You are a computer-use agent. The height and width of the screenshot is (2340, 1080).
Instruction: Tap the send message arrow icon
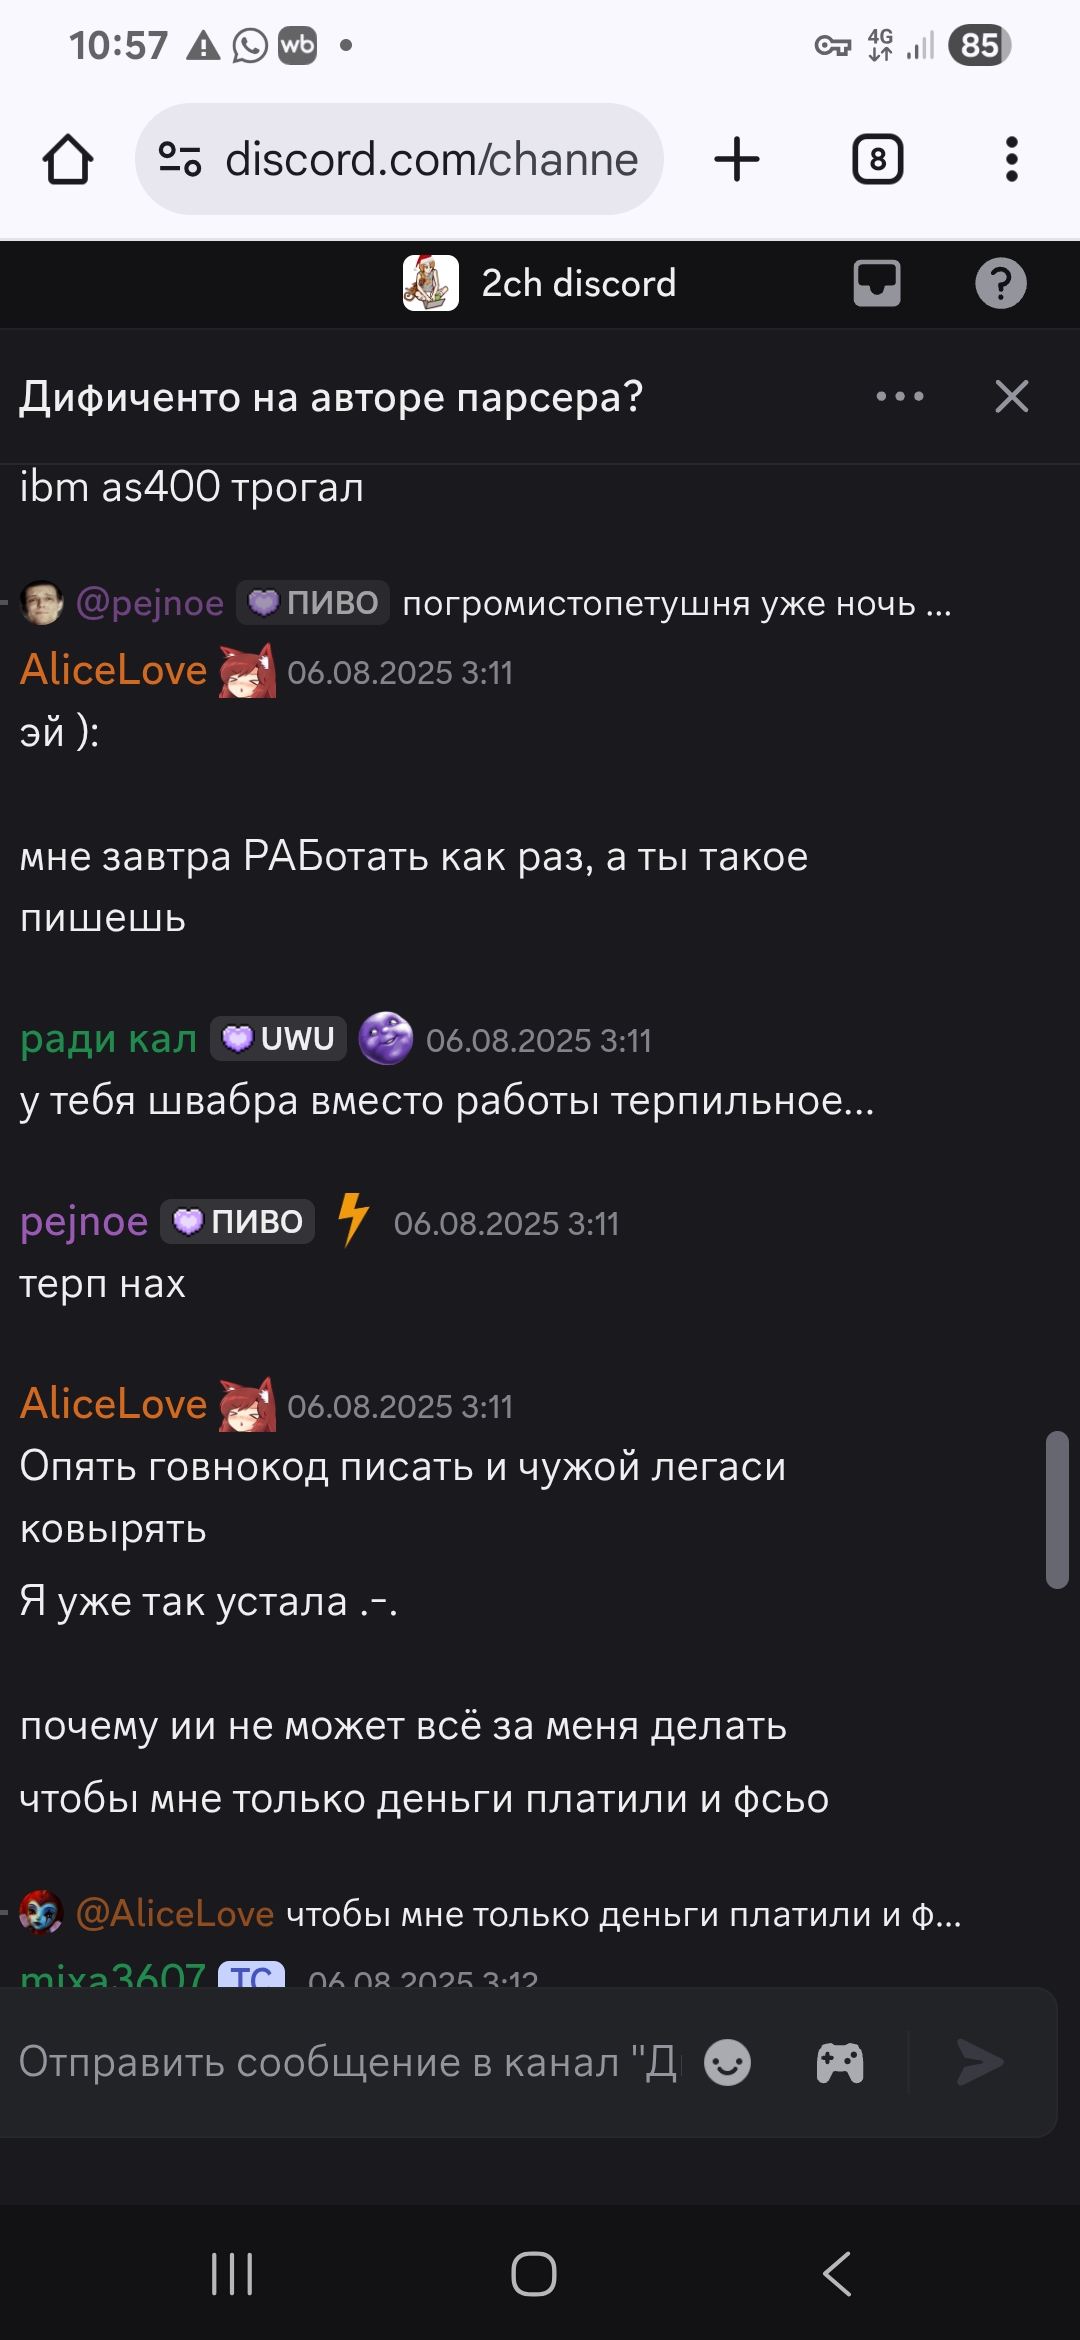coord(980,2062)
